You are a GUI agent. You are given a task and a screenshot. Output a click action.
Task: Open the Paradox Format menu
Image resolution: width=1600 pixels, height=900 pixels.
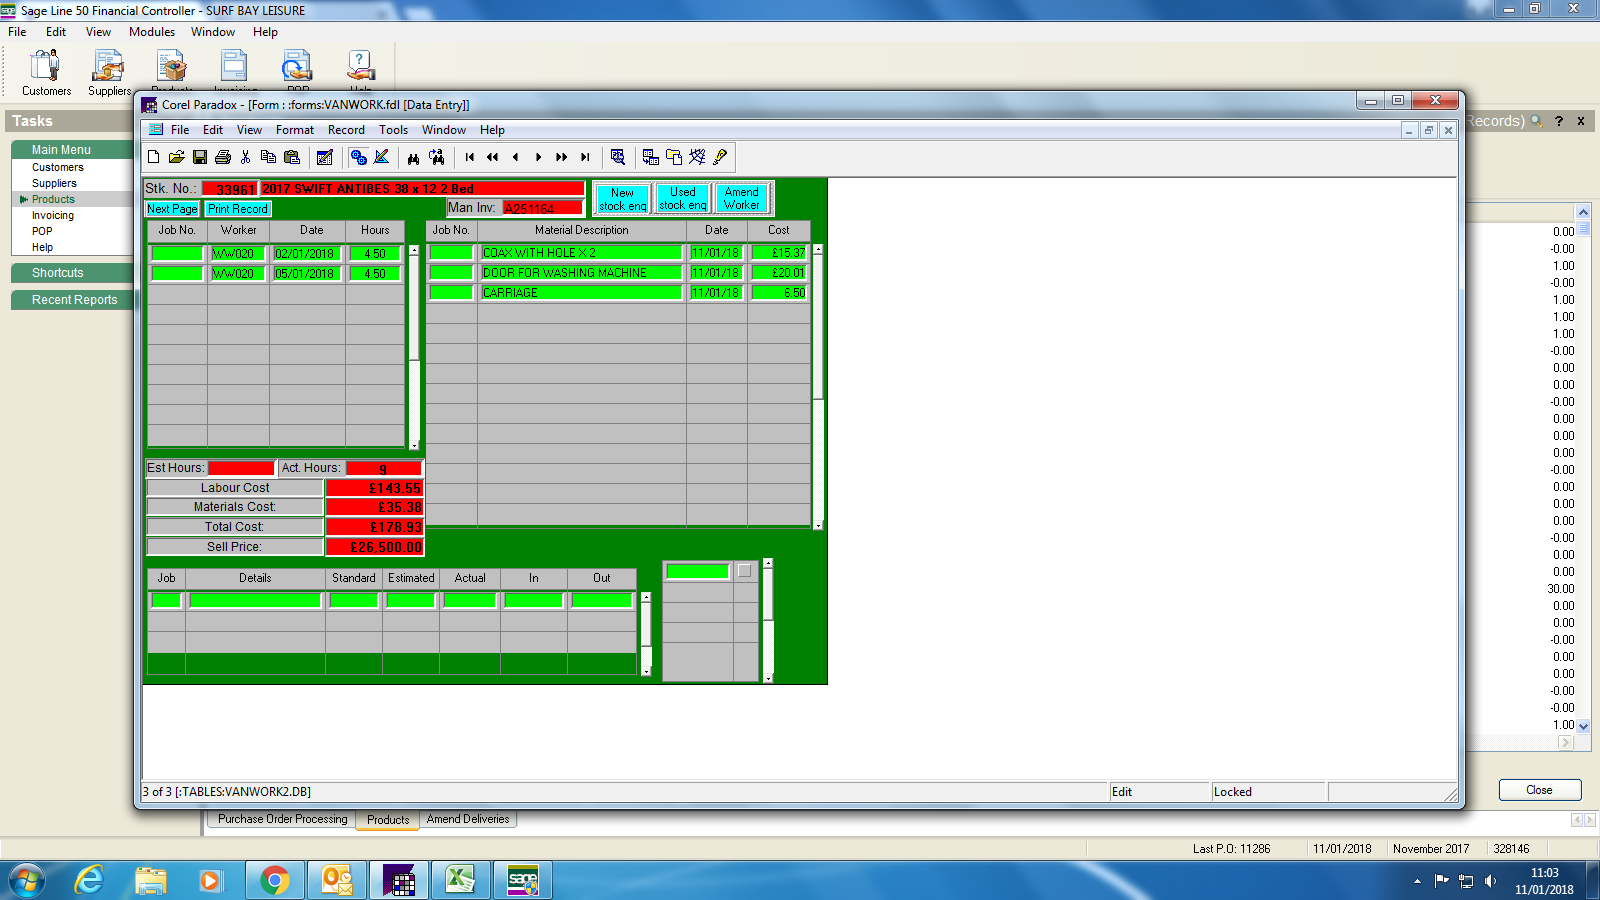(295, 130)
